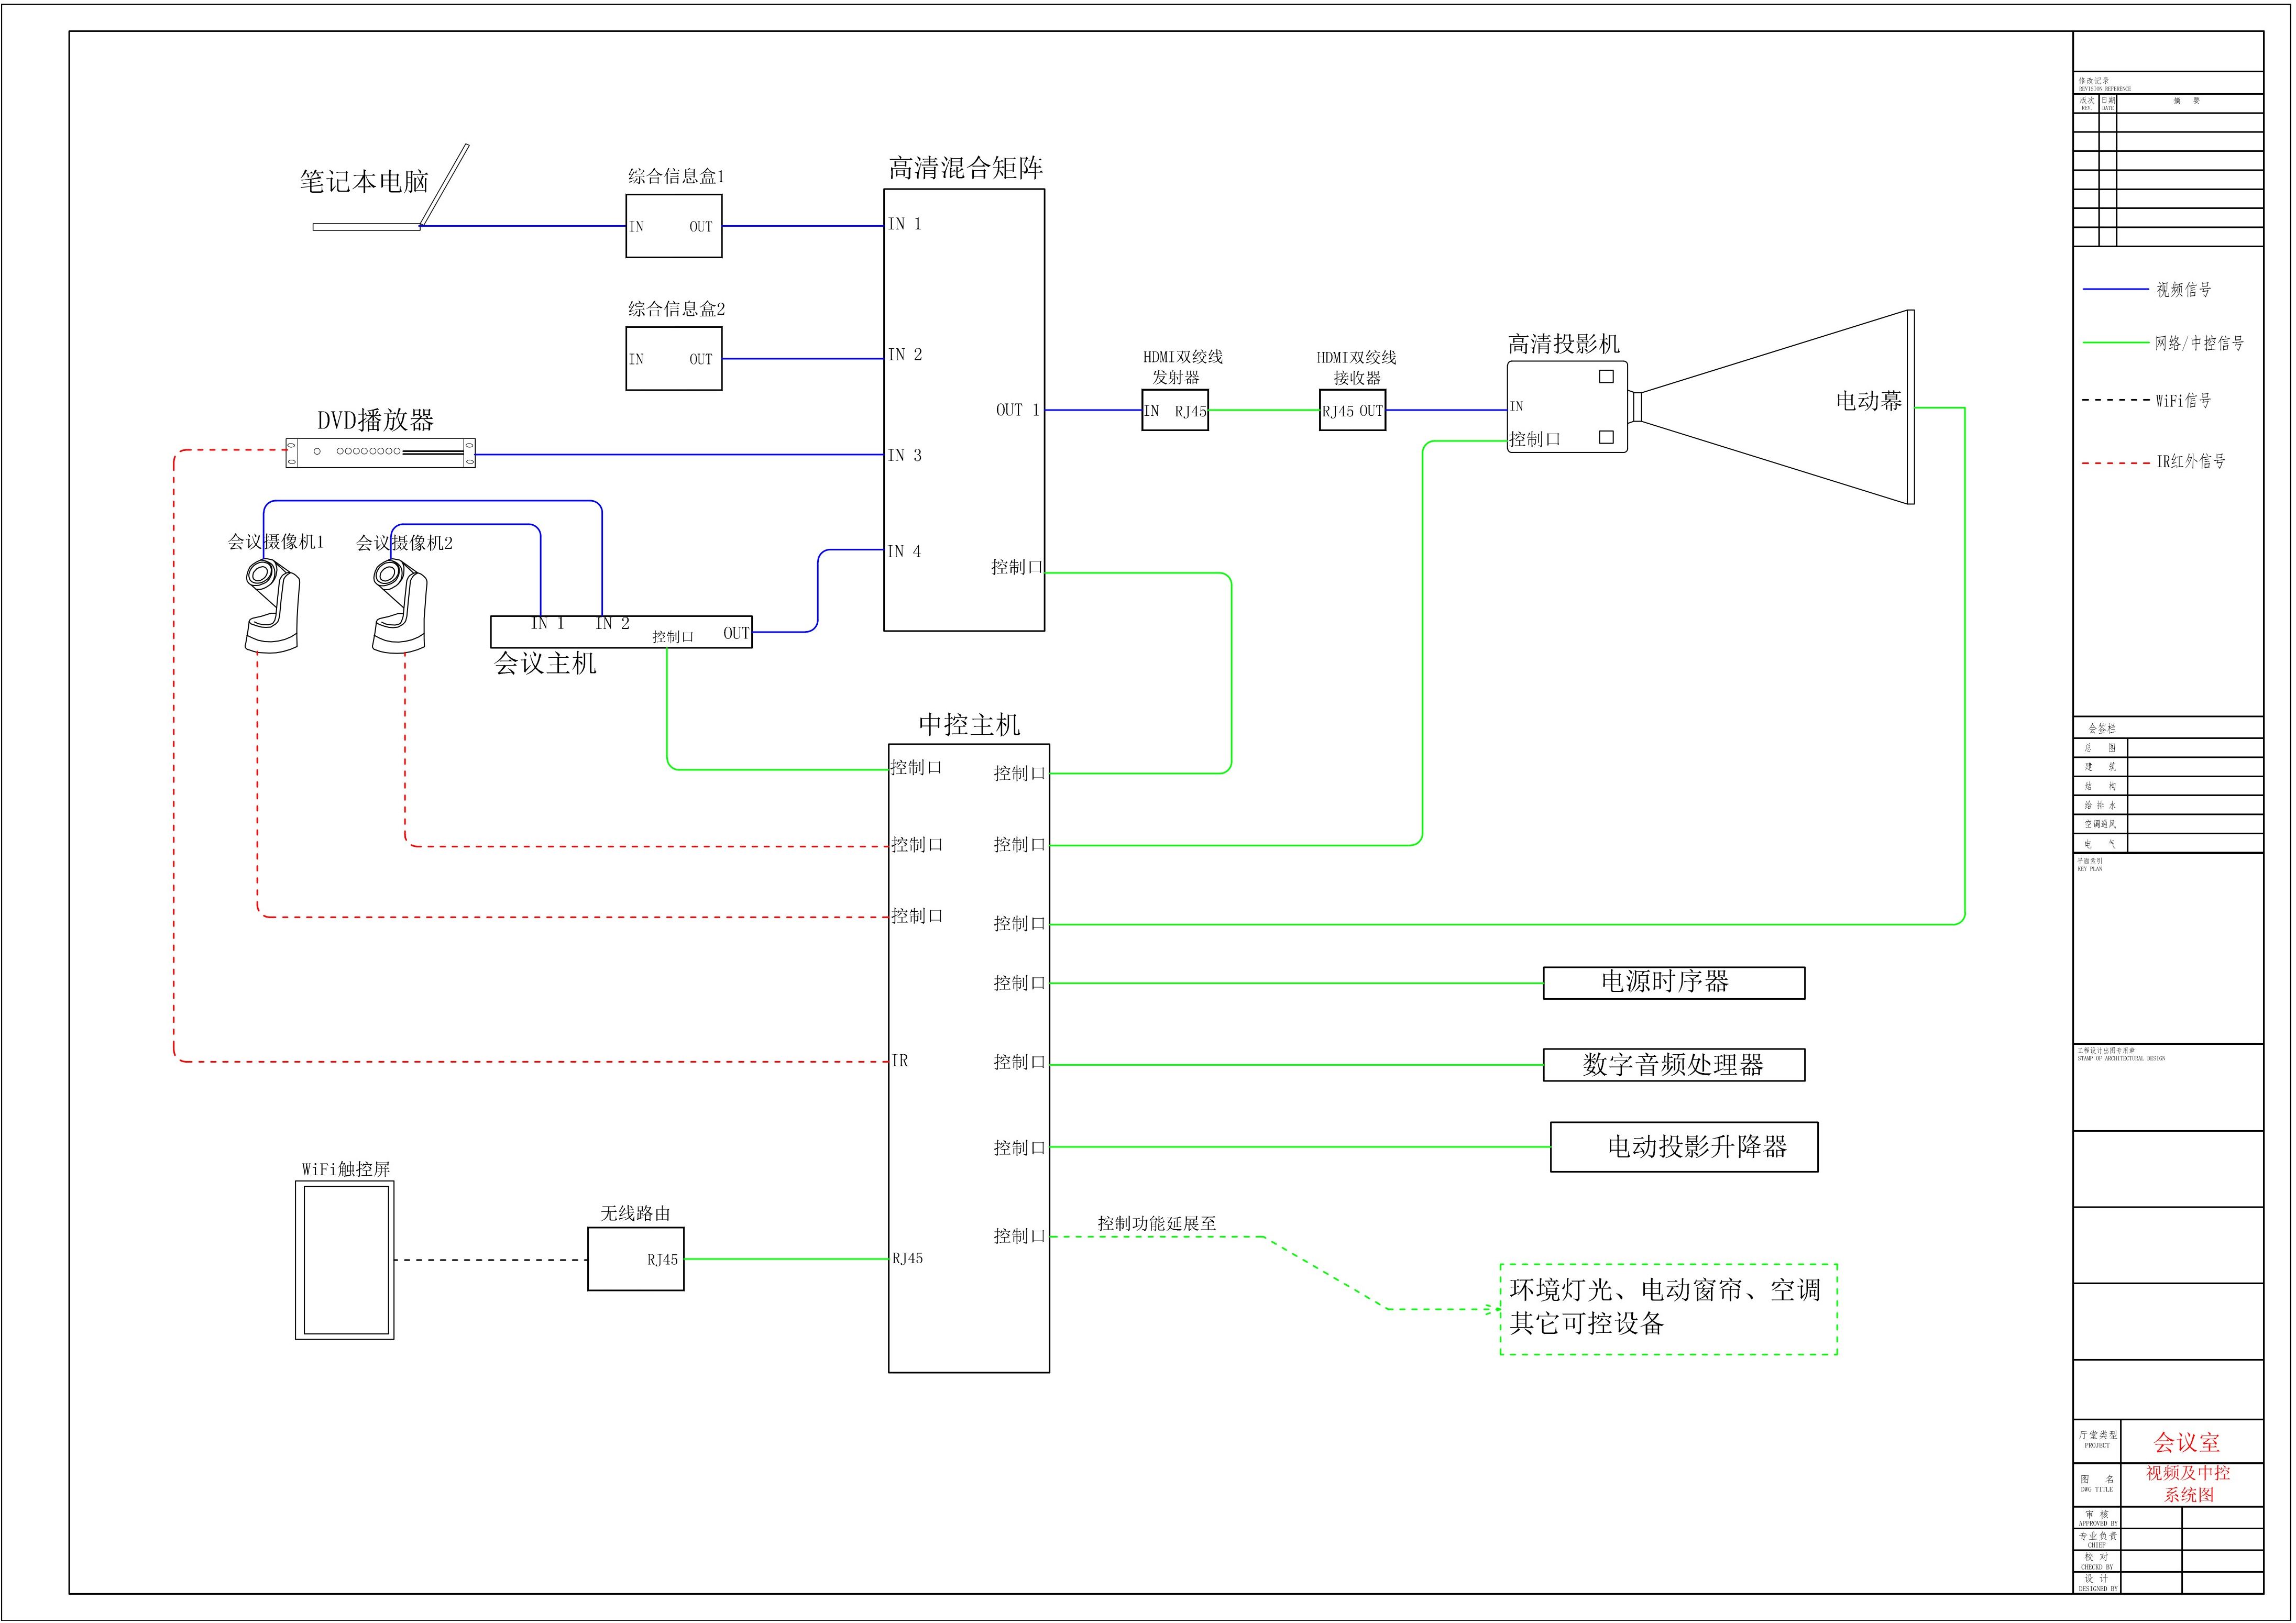
Task: Select the 数字音频处理器 block
Action: pyautogui.click(x=1674, y=1064)
